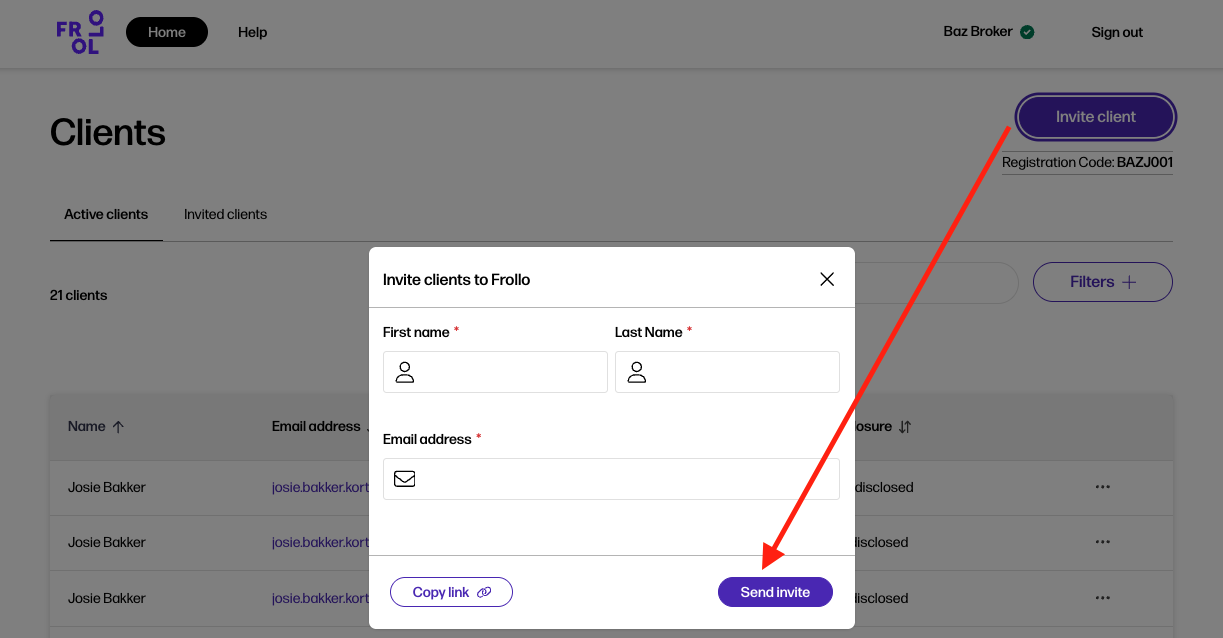Sort by Name column arrow
This screenshot has height=638, width=1223.
[x=118, y=426]
